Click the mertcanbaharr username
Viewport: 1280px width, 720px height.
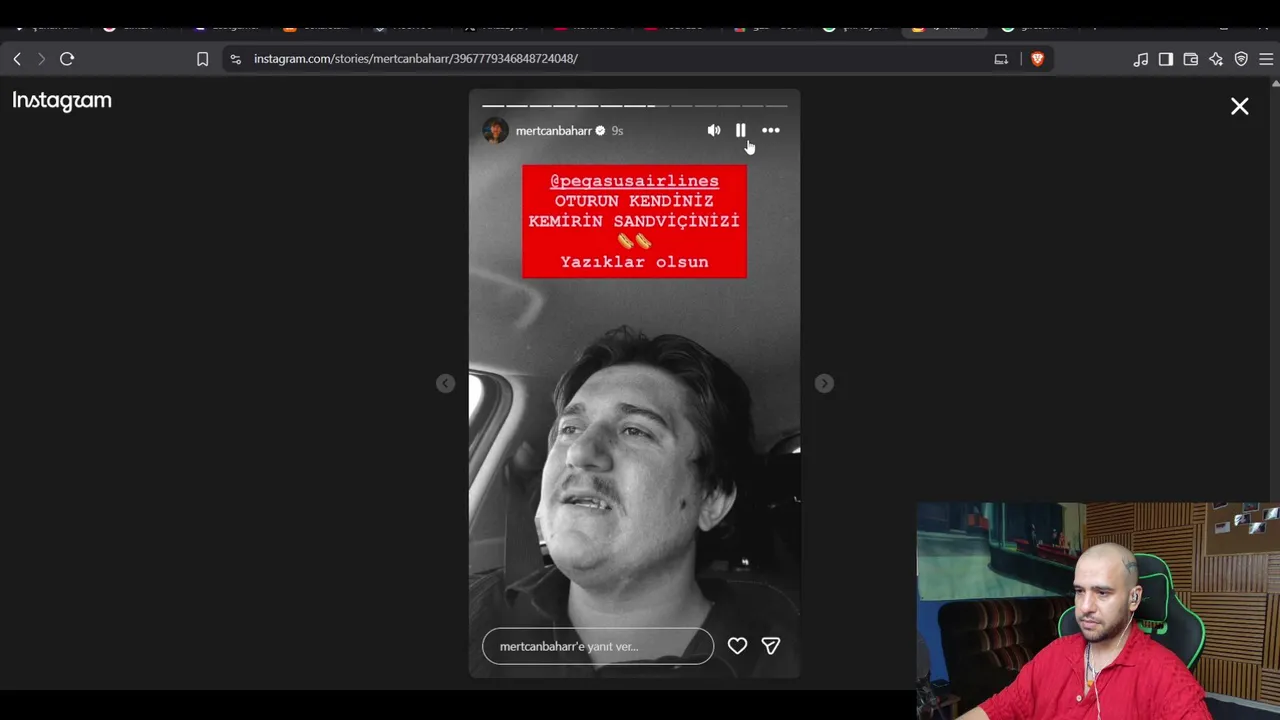click(554, 131)
